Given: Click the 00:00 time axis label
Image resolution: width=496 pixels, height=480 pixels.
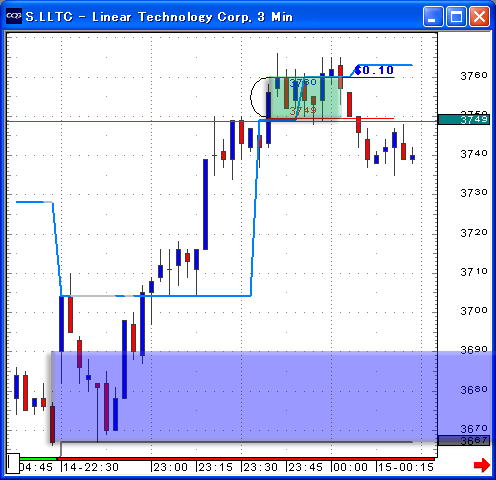Looking at the screenshot, I should (351, 467).
